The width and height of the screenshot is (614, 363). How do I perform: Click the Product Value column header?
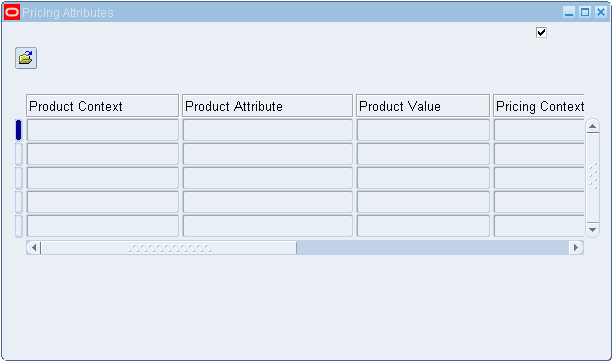click(423, 106)
